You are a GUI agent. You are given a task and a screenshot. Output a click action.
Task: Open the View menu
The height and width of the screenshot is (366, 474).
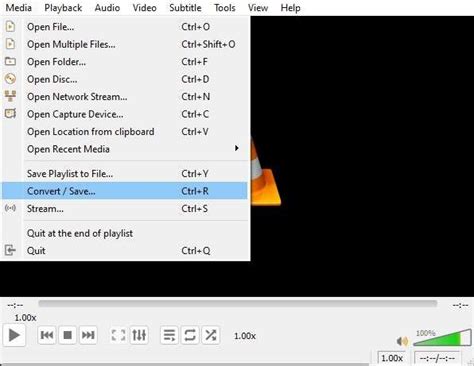(258, 7)
